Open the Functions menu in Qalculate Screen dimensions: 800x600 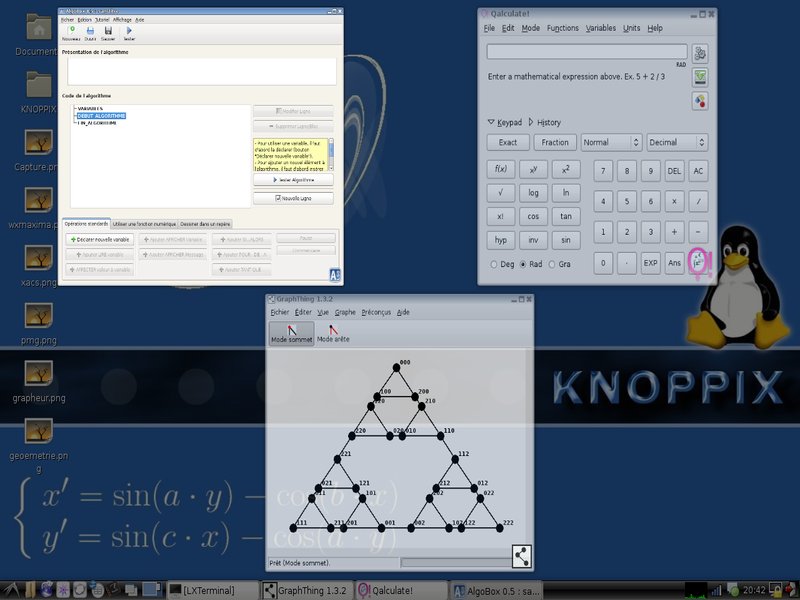click(562, 28)
